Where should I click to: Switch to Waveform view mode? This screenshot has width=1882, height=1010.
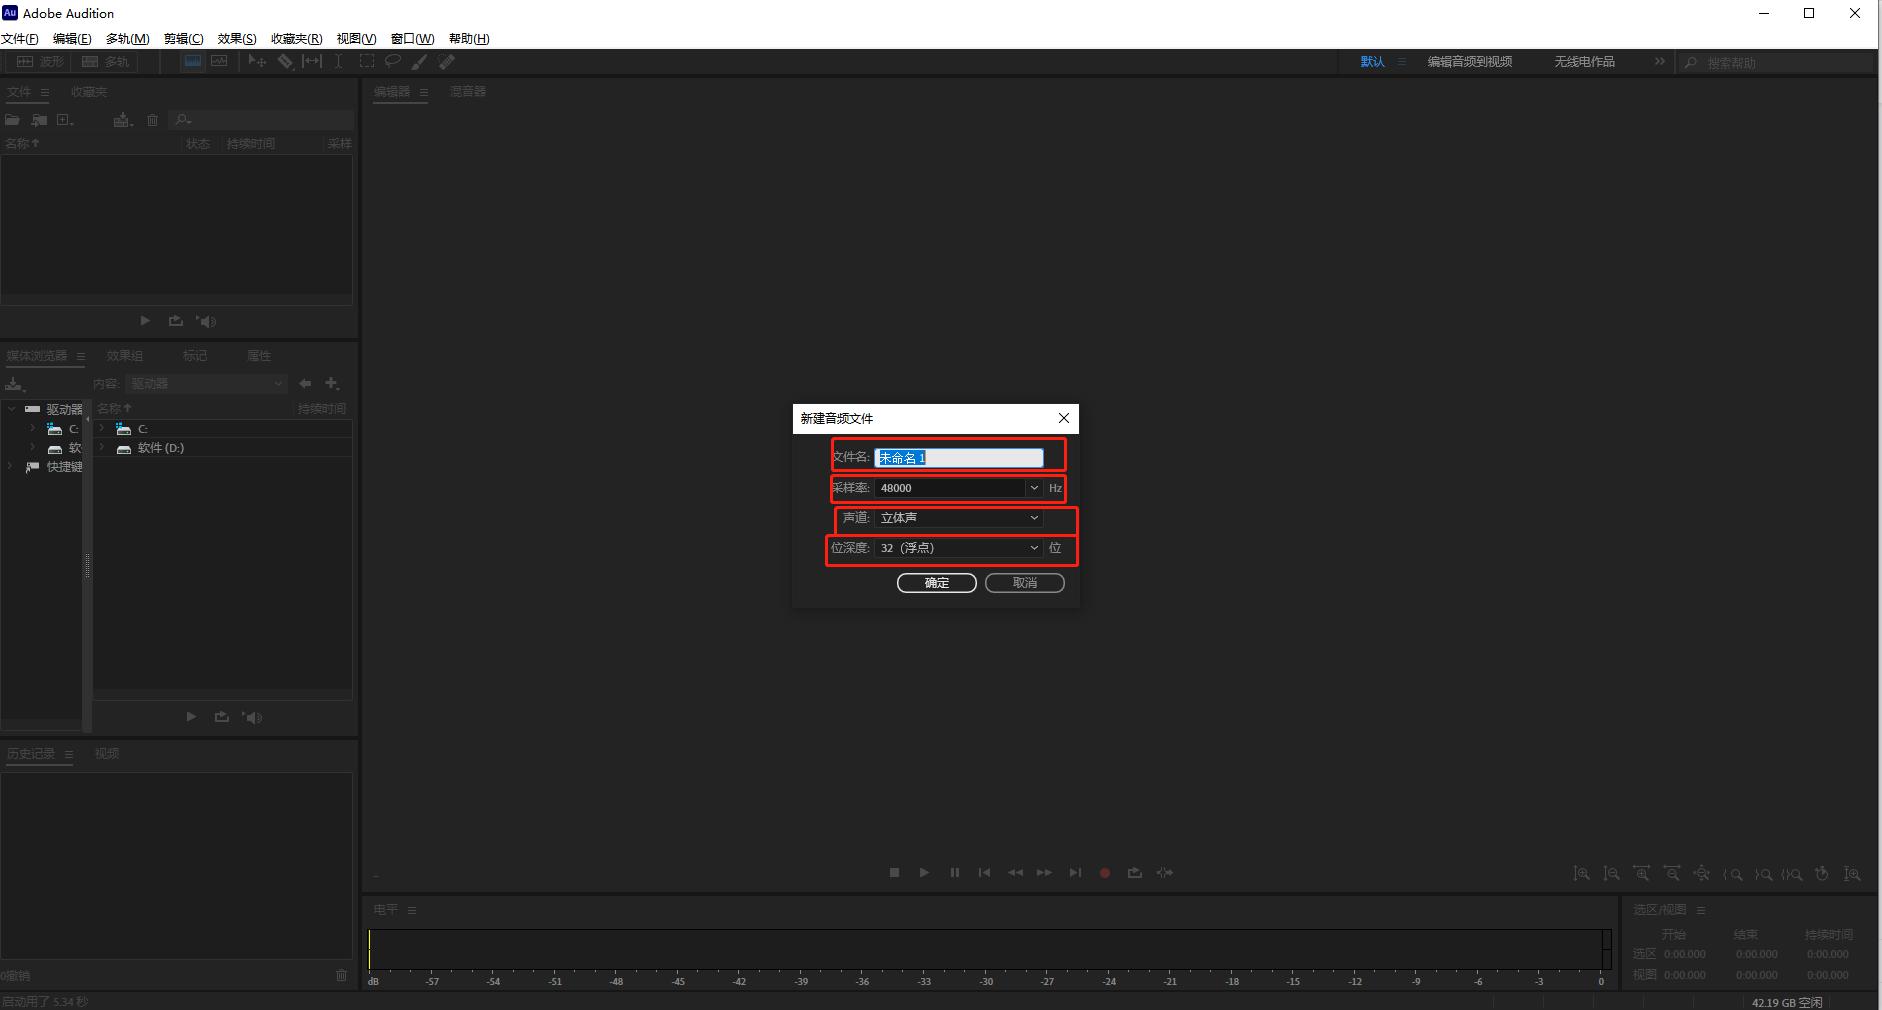click(x=41, y=62)
